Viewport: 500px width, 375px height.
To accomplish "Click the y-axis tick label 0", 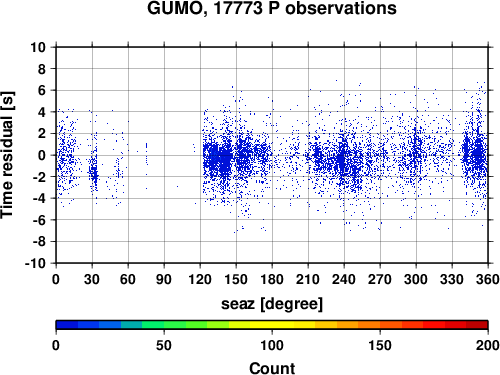I will [42, 155].
